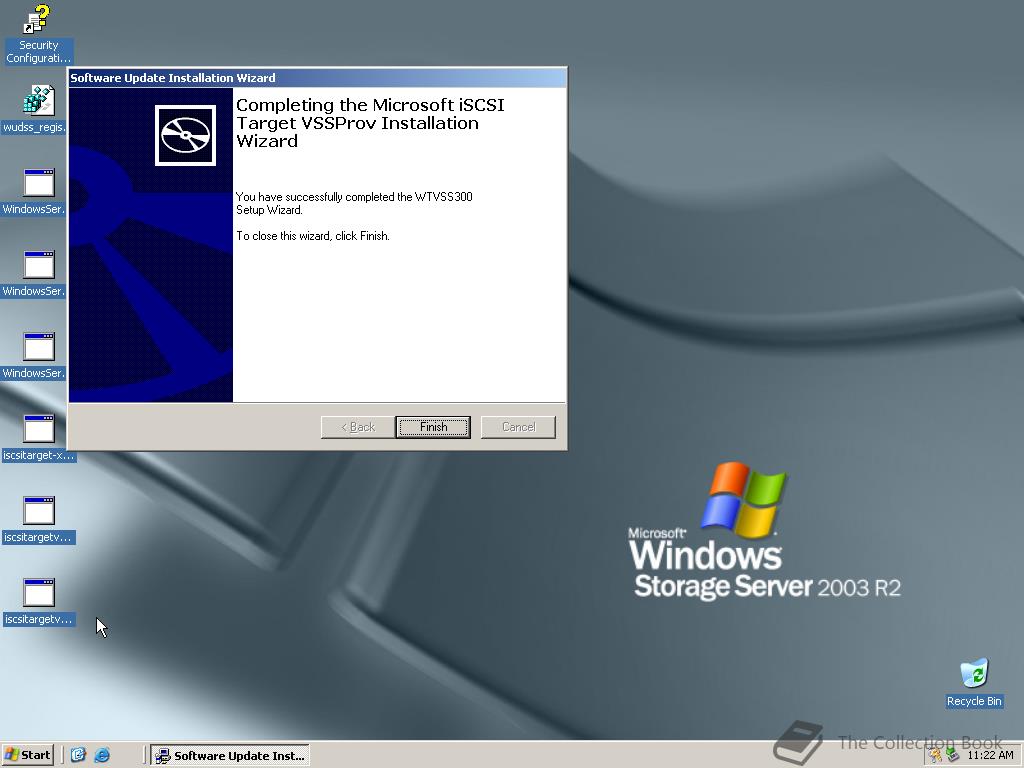Click the greyed-out Back button
The image size is (1024, 768).
[358, 427]
